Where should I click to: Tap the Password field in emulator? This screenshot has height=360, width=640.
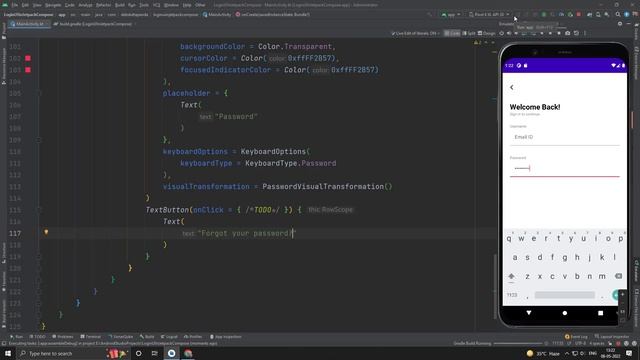(x=564, y=168)
